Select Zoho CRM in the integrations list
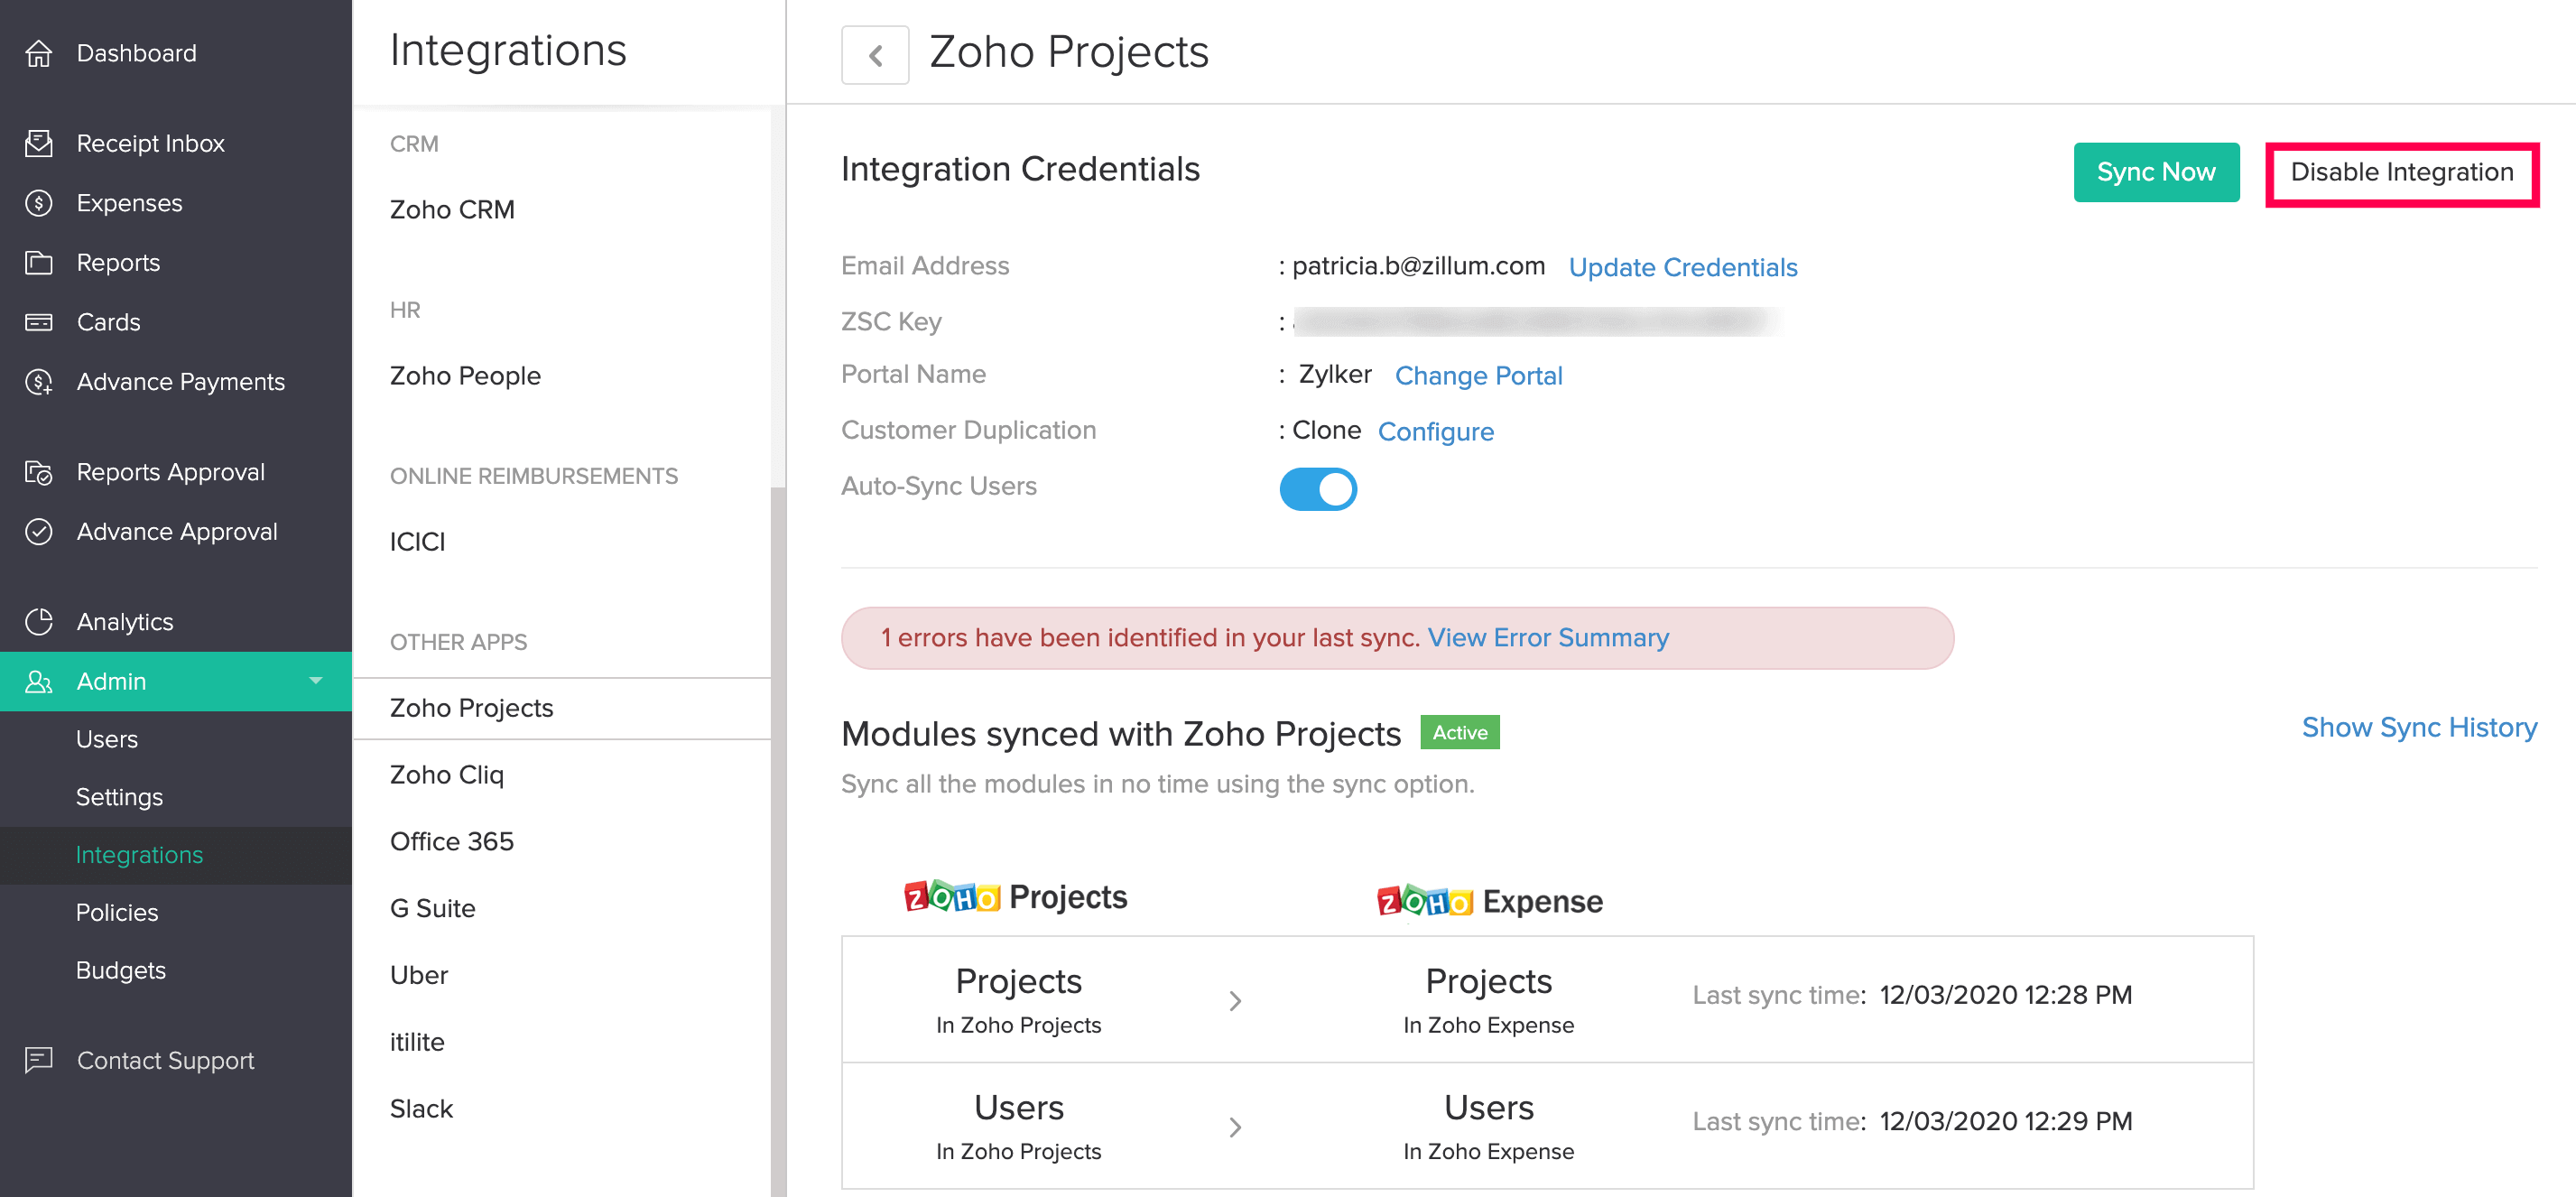This screenshot has height=1197, width=2576. tap(452, 210)
